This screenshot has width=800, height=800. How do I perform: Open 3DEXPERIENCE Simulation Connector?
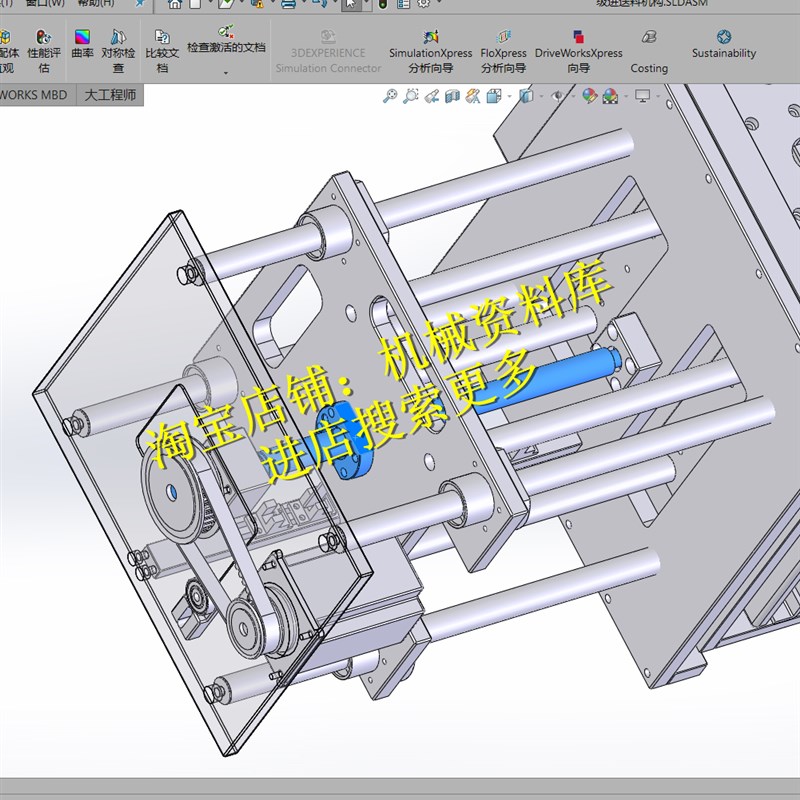pyautogui.click(x=328, y=51)
